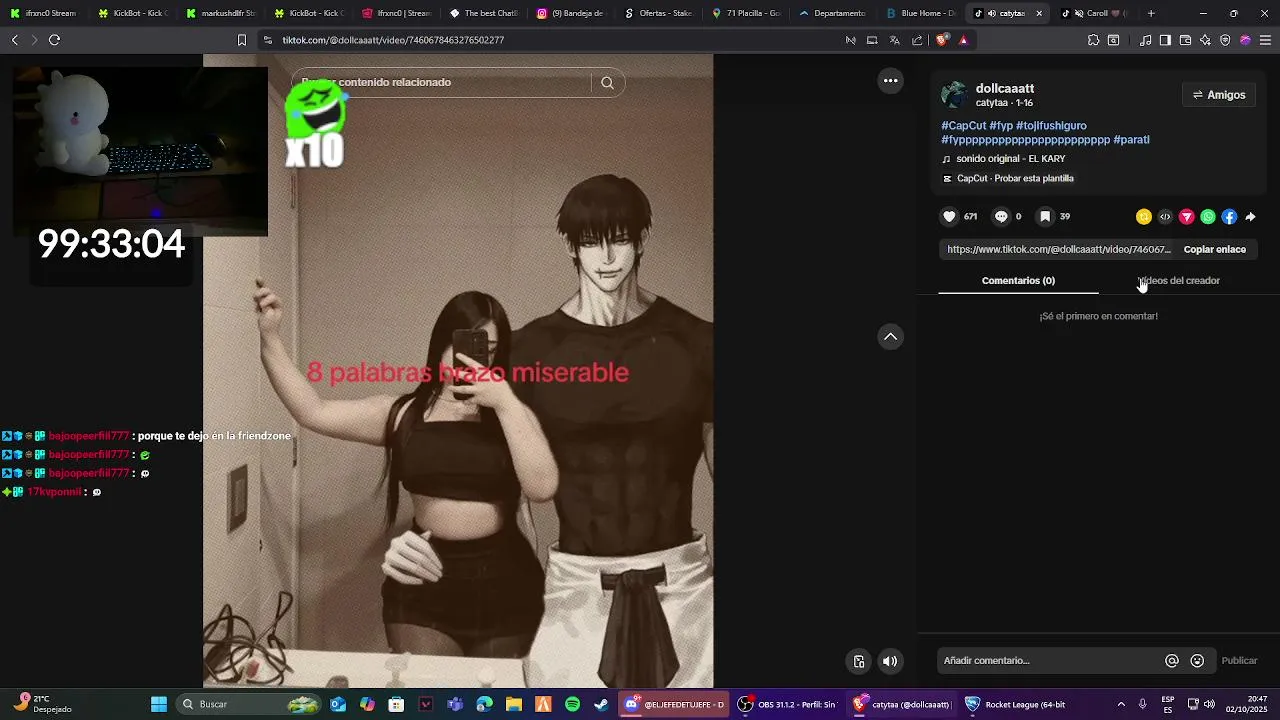Share to Facebook using the blue icon
This screenshot has width=1280, height=720.
click(1229, 217)
